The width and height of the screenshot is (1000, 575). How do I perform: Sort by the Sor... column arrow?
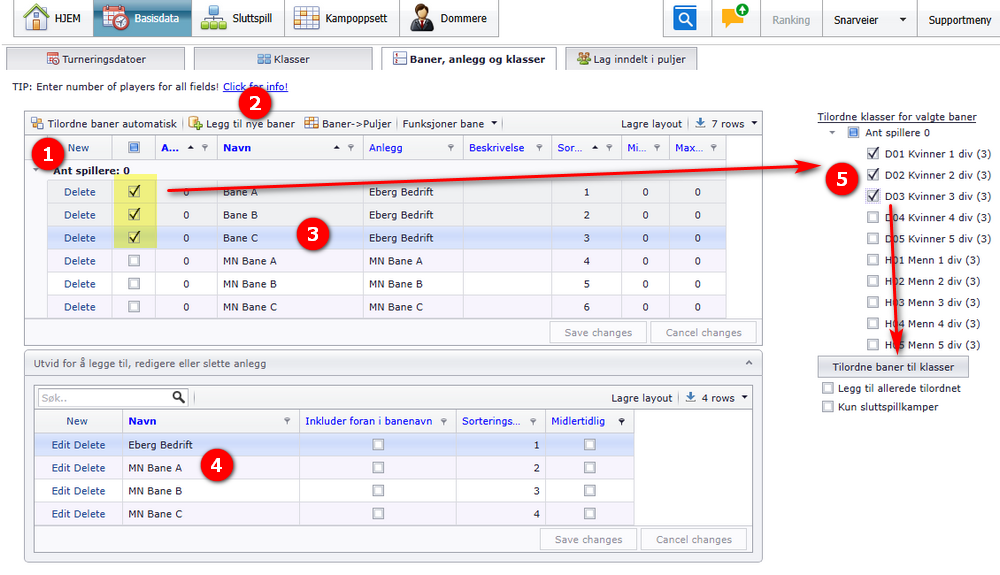pyautogui.click(x=594, y=148)
